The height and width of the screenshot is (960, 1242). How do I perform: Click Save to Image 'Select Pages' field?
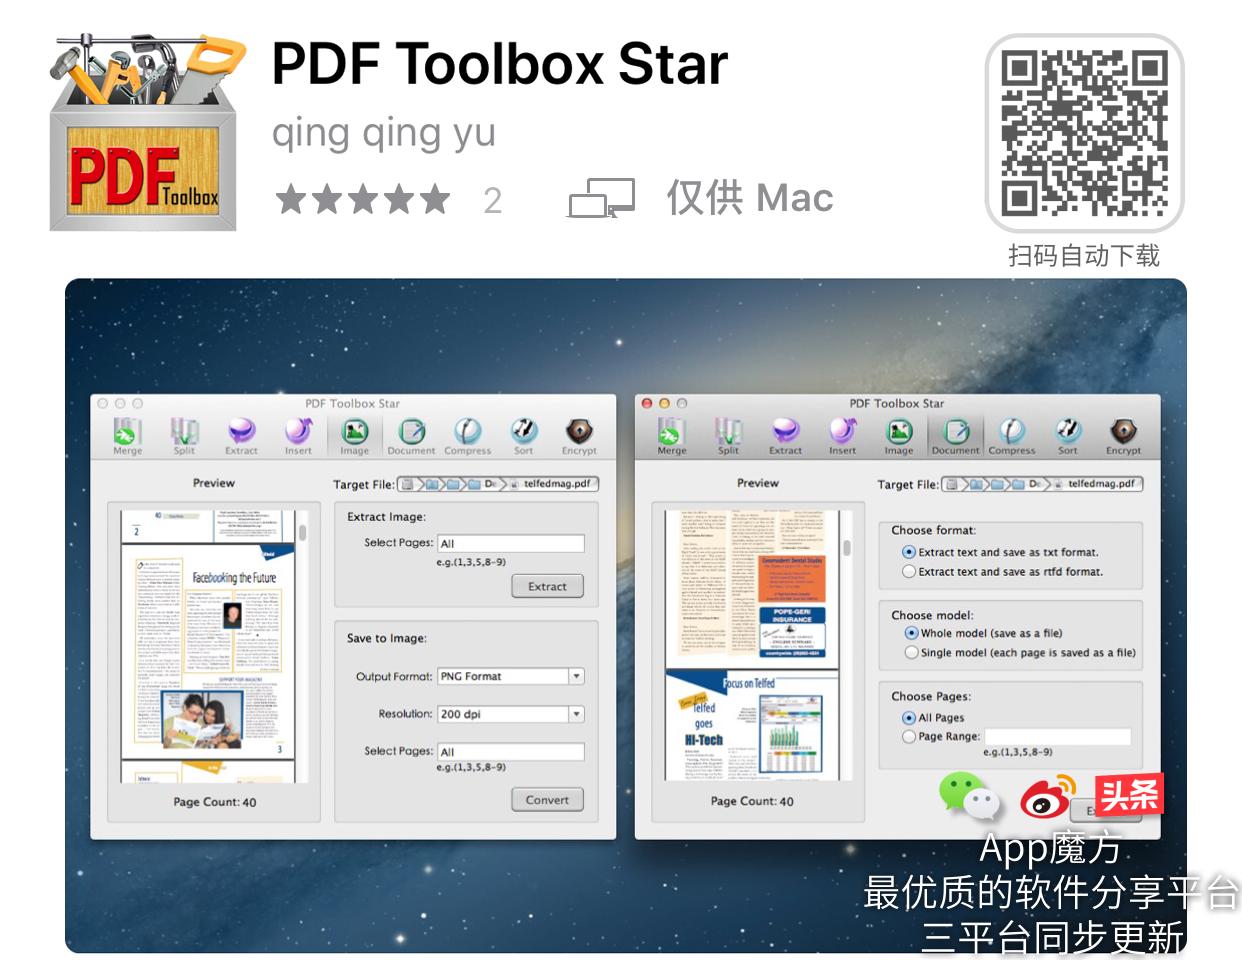tap(511, 752)
